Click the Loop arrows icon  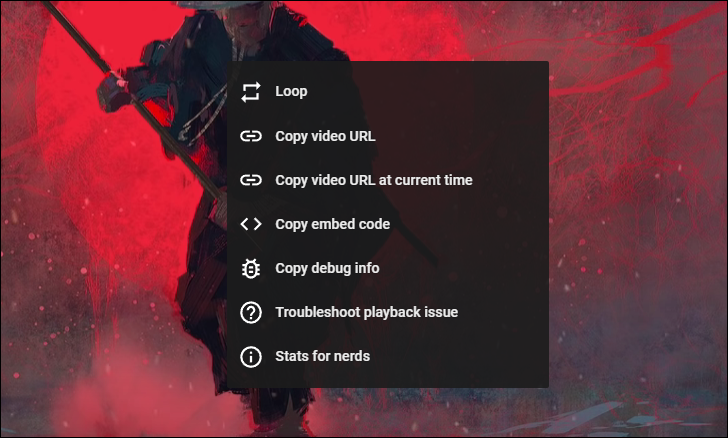(x=251, y=92)
